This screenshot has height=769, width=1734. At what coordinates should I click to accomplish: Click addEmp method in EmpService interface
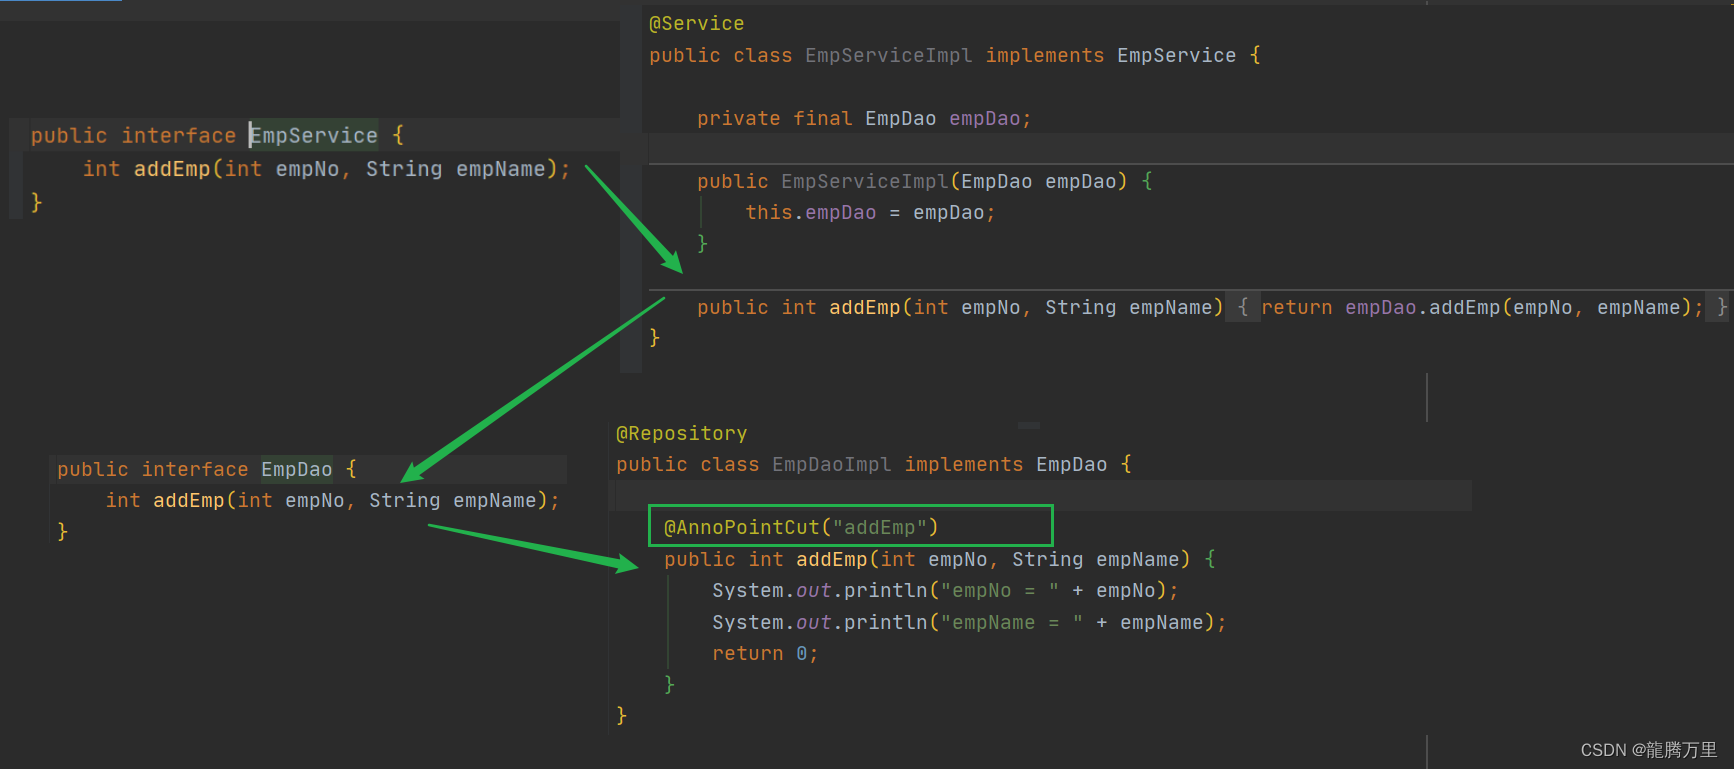pyautogui.click(x=172, y=169)
